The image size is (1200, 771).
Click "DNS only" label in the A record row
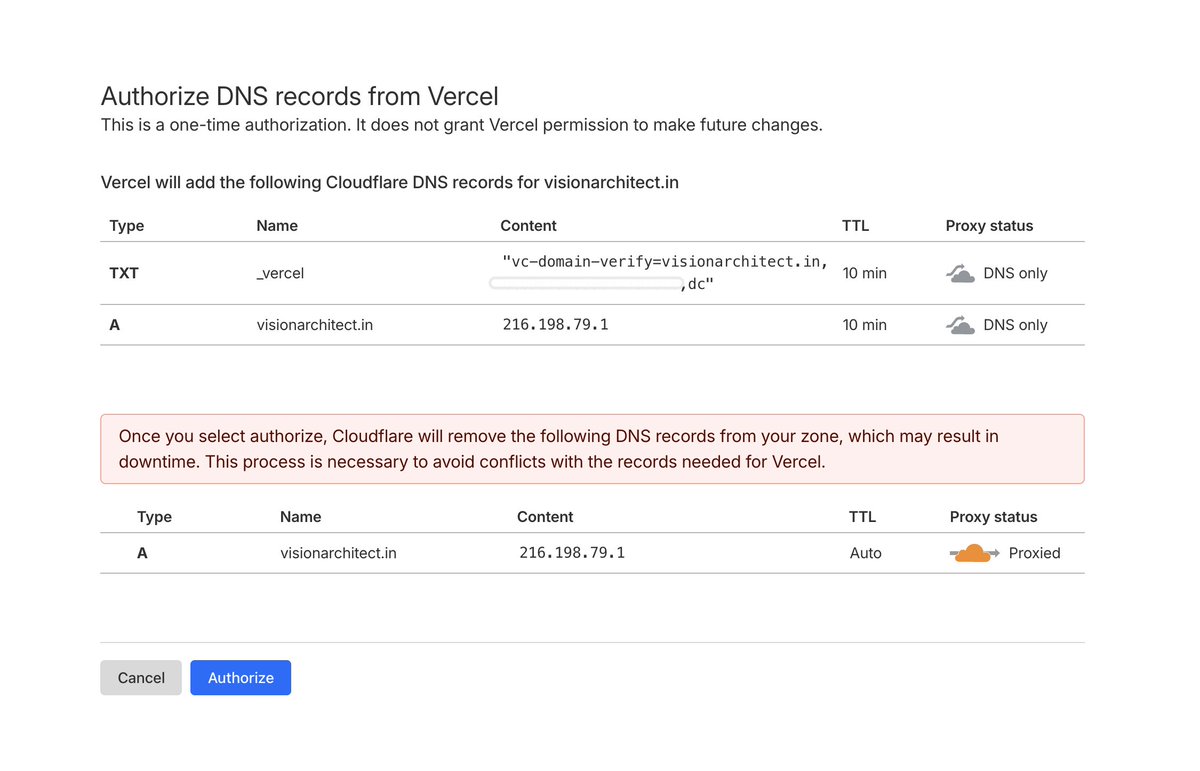[1015, 325]
